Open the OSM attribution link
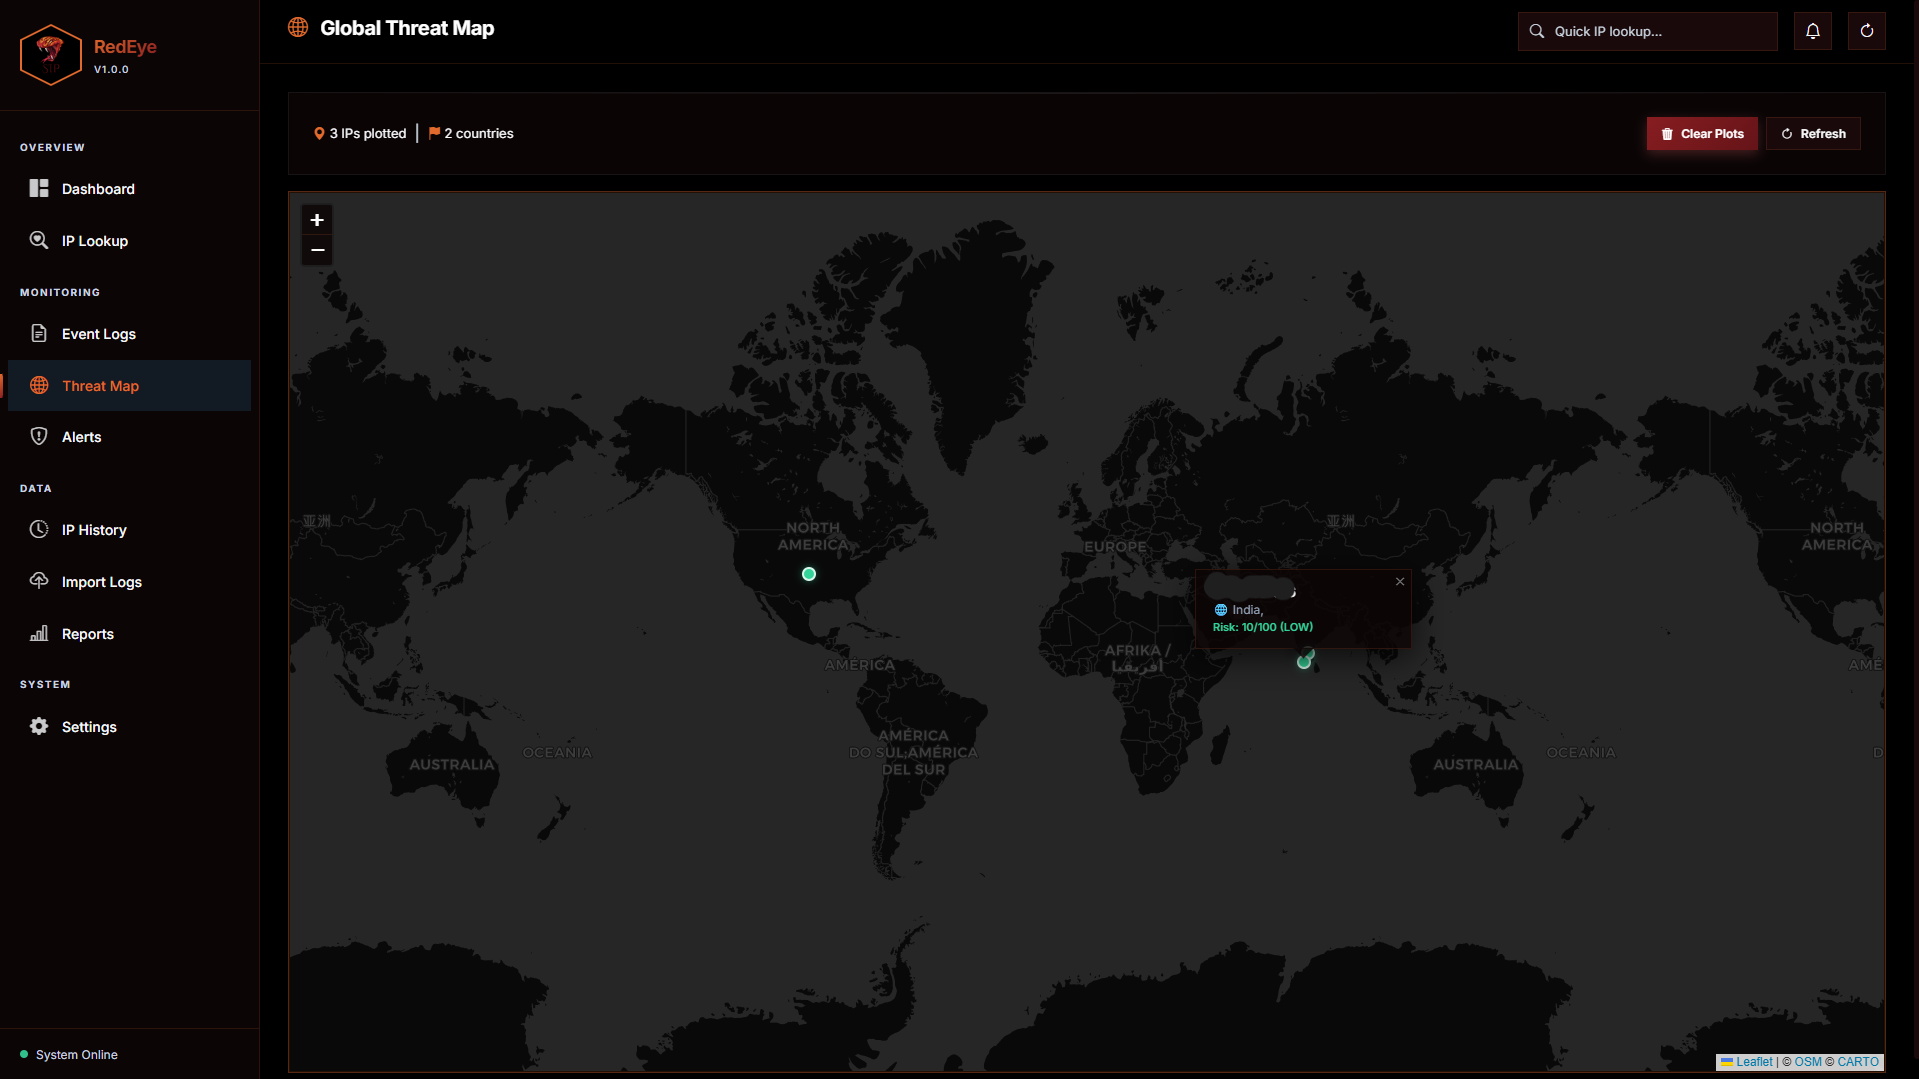Image resolution: width=1919 pixels, height=1079 pixels. pyautogui.click(x=1808, y=1062)
